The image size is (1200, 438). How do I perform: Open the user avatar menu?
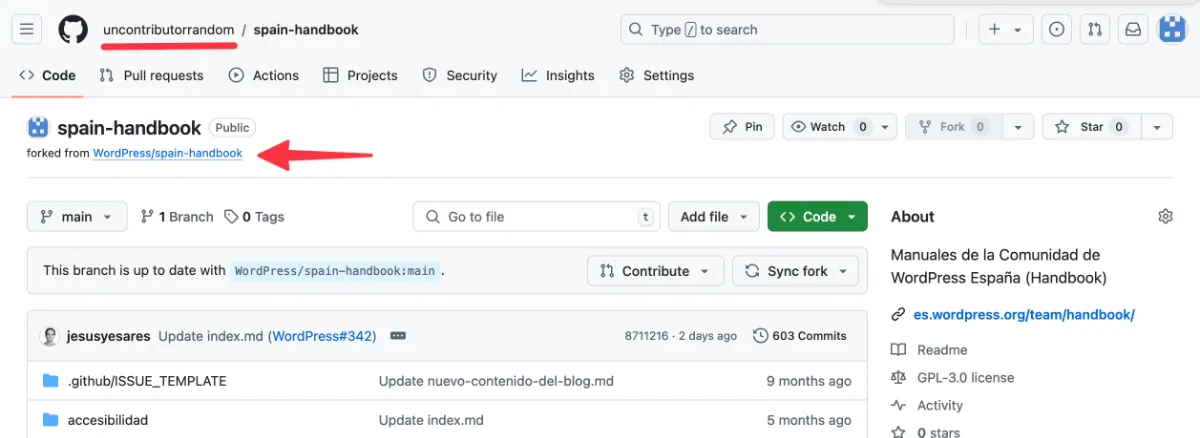[x=1172, y=30]
